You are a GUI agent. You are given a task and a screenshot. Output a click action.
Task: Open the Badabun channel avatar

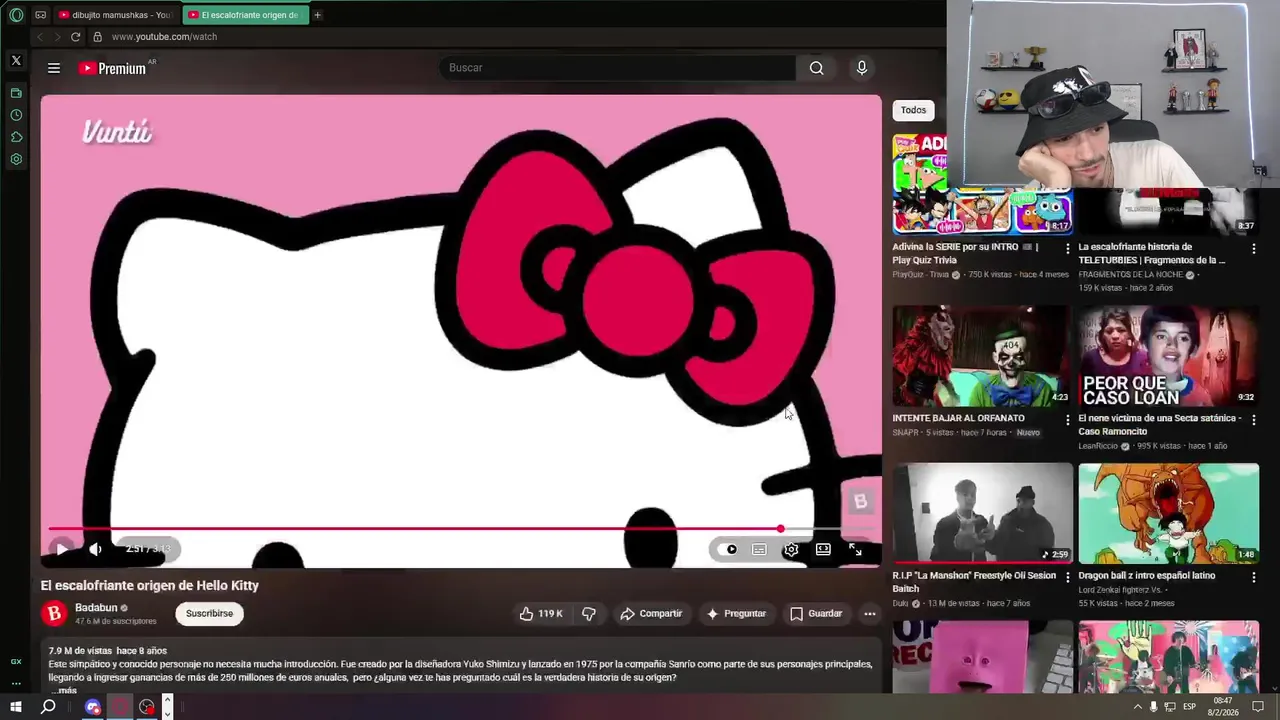tap(54, 613)
